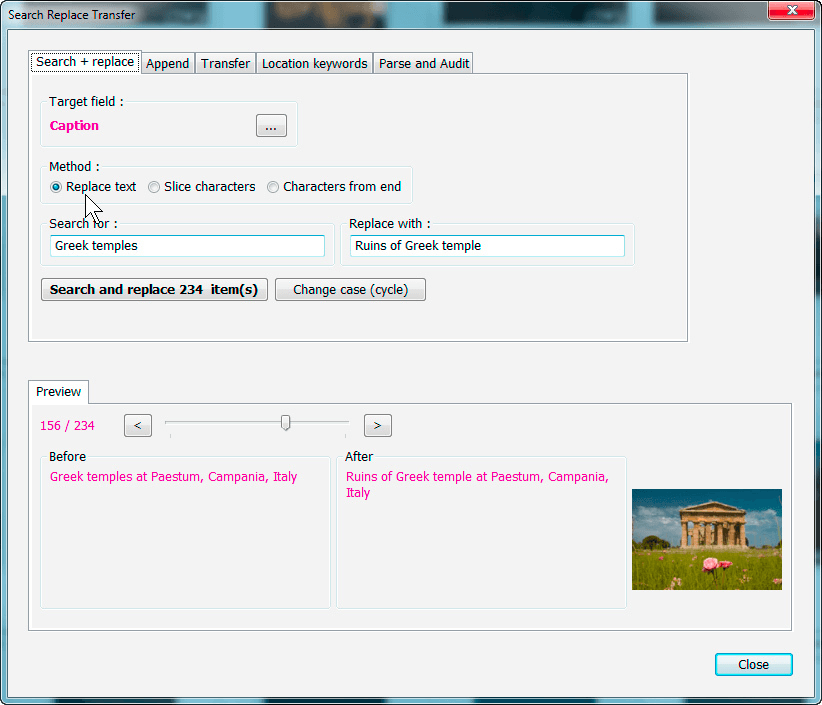Switch to Location keywords tab
Viewport: 822px width, 705px height.
pyautogui.click(x=315, y=63)
